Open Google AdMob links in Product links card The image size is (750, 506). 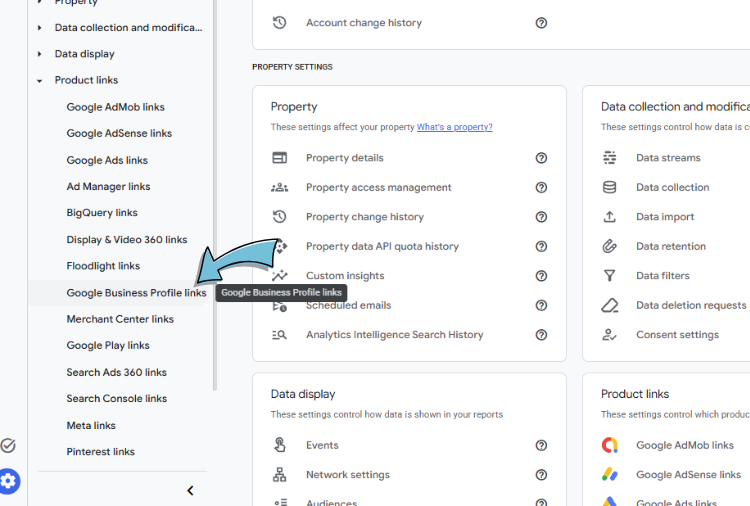(685, 445)
